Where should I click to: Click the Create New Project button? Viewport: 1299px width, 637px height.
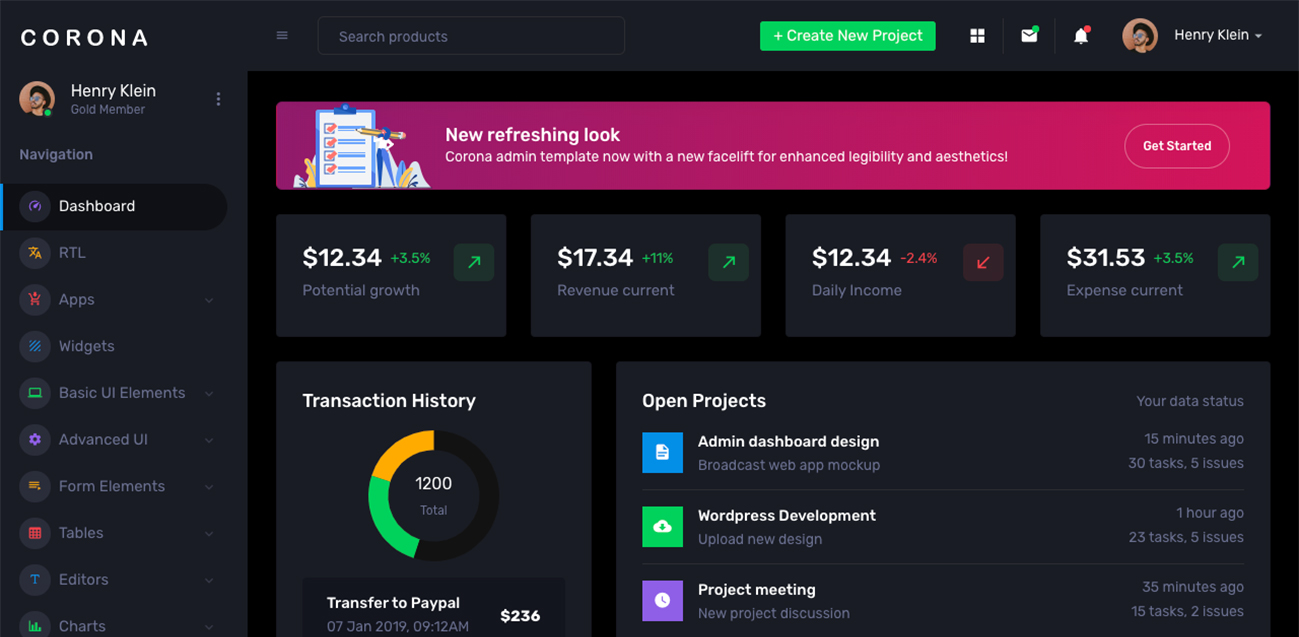[847, 36]
